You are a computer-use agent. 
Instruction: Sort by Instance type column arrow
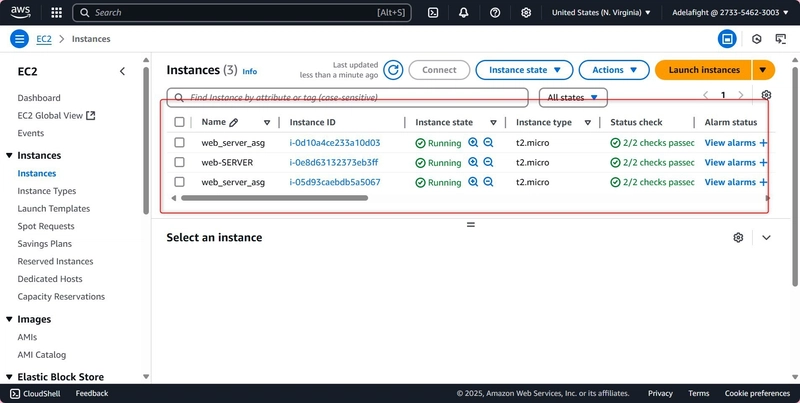pos(588,122)
